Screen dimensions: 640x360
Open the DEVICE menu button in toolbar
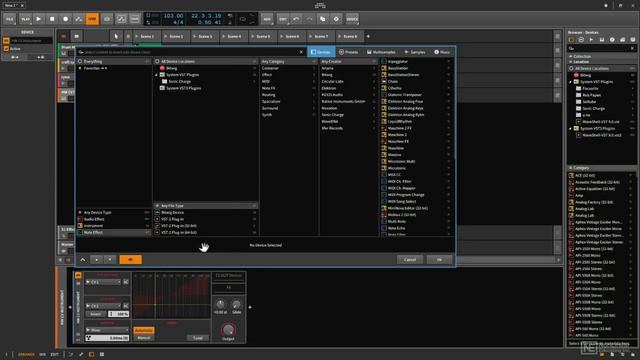tap(352, 19)
